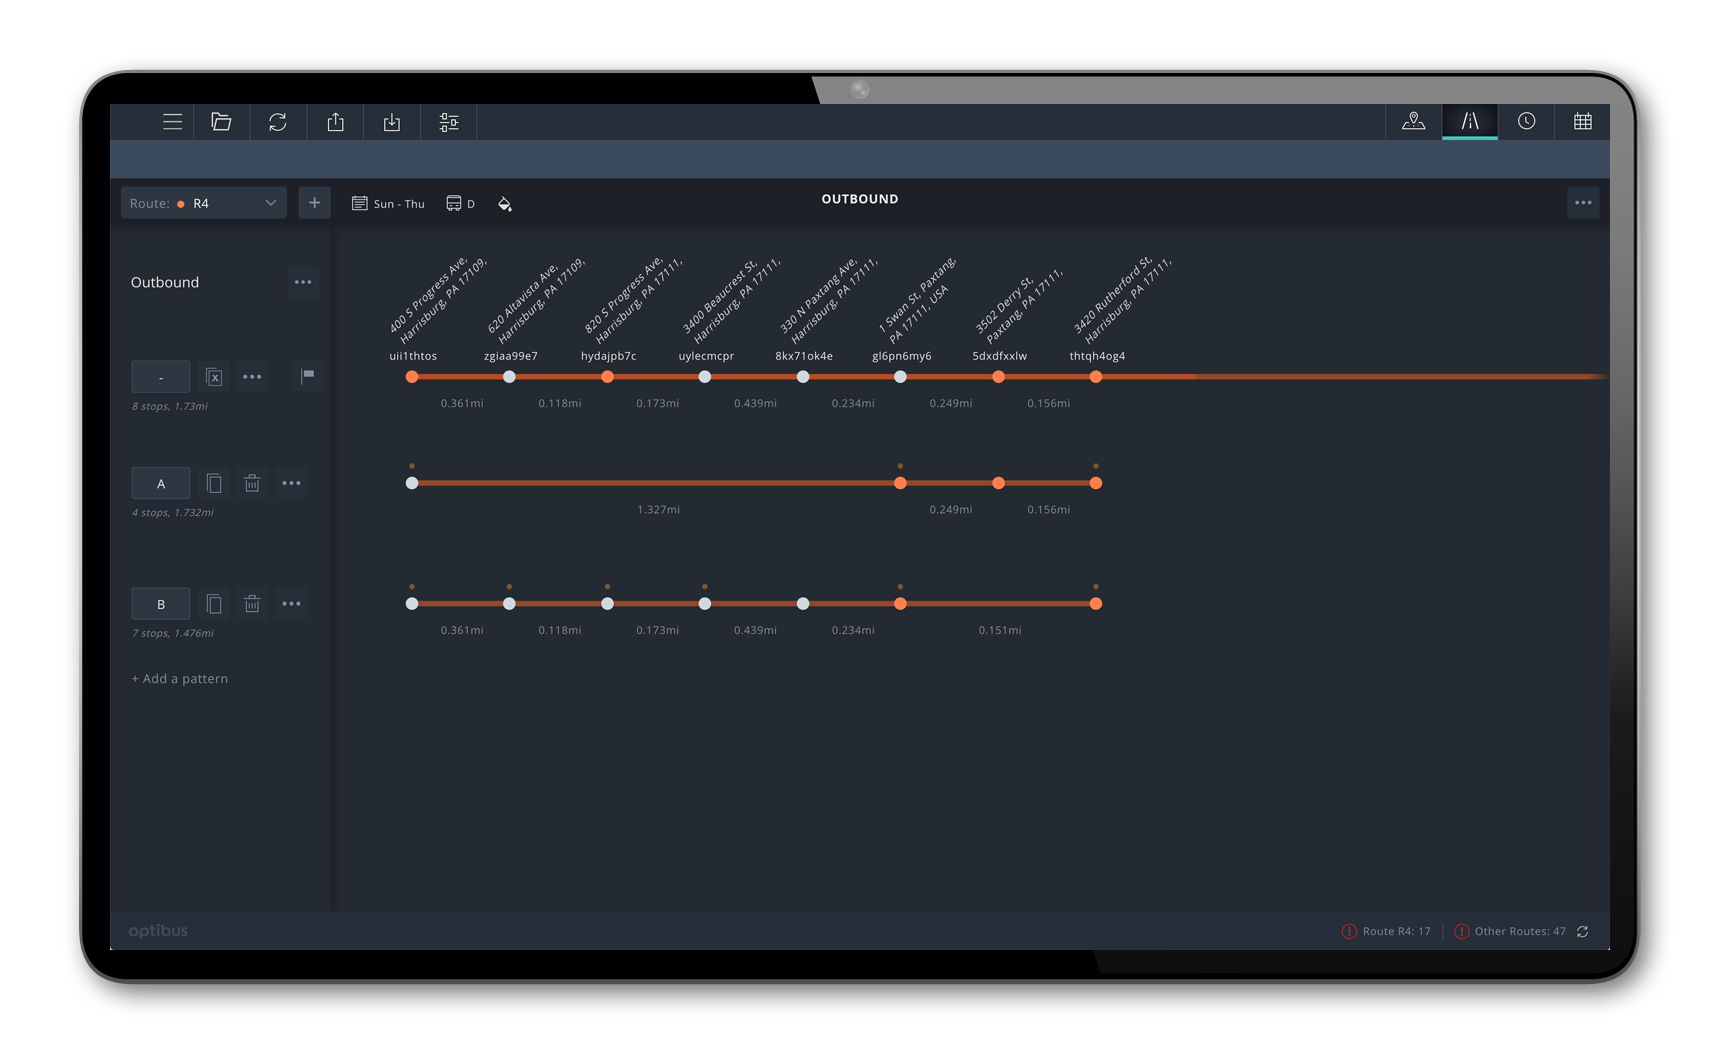
Task: Click Add a pattern link
Action: (x=180, y=678)
